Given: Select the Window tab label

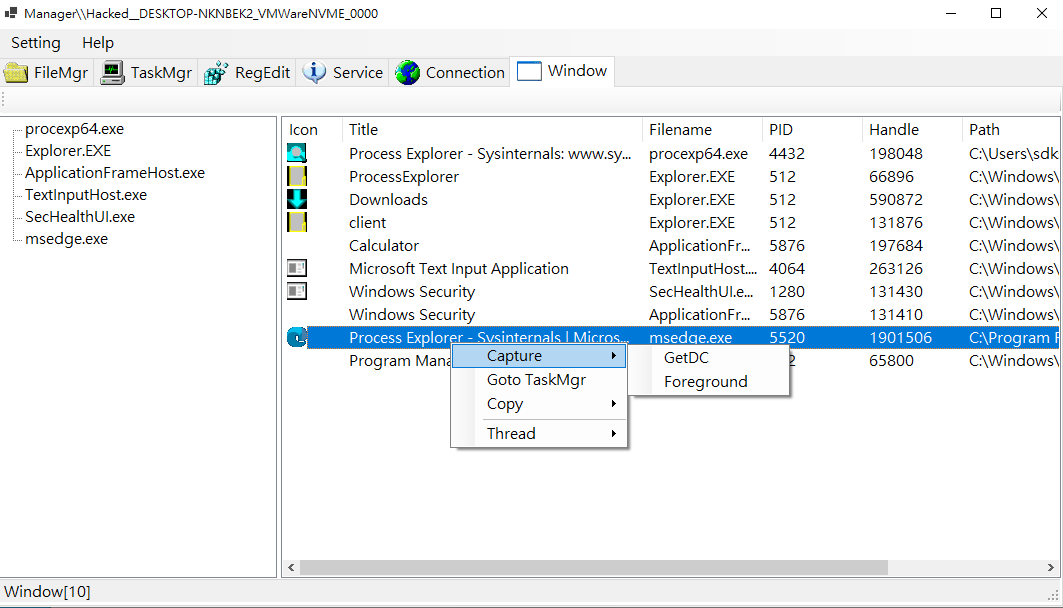Looking at the screenshot, I should pos(577,70).
